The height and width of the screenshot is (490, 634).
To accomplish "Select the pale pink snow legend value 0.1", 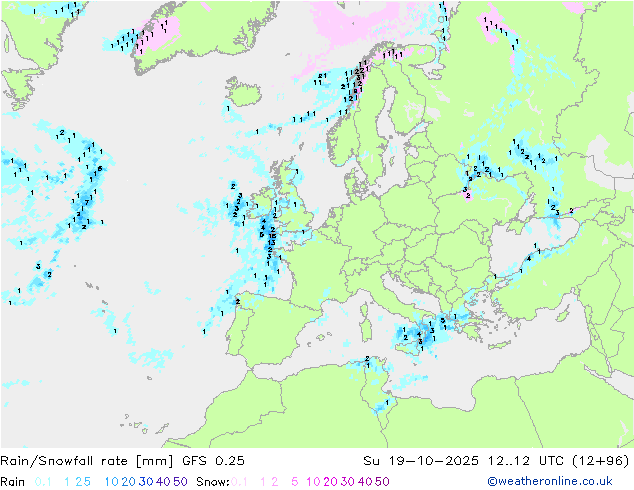I will point(239,482).
